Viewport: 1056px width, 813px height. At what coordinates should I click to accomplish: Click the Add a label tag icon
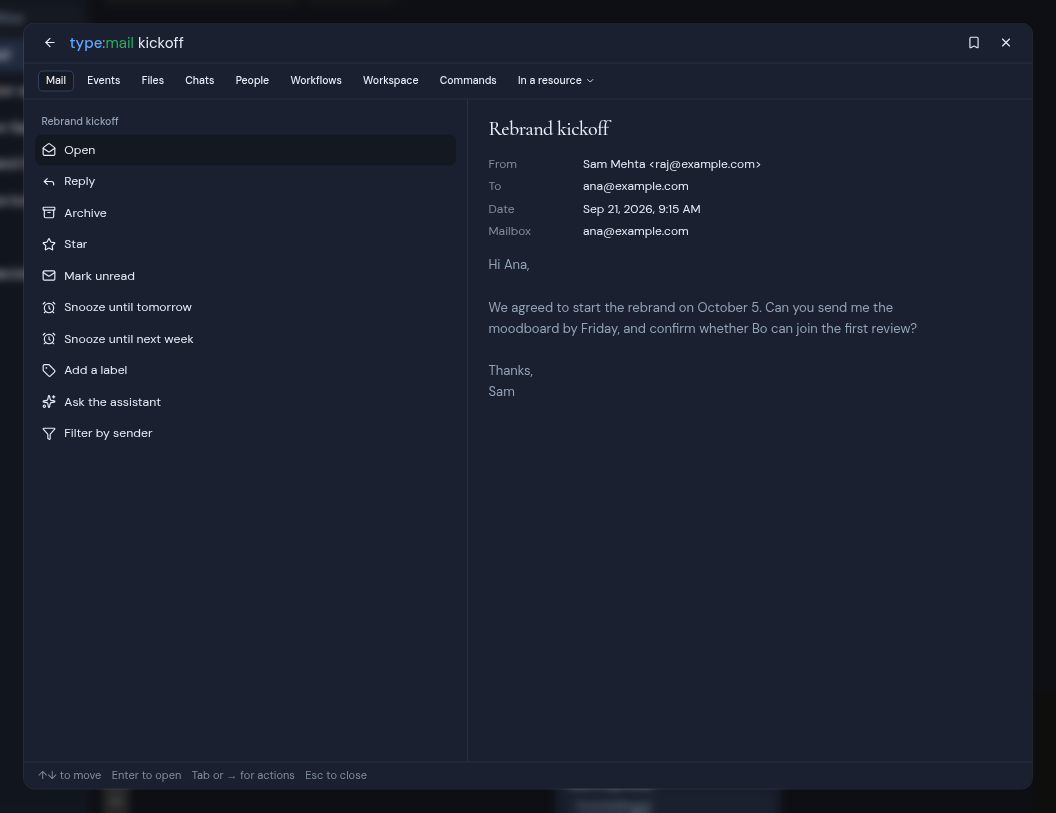click(49, 370)
